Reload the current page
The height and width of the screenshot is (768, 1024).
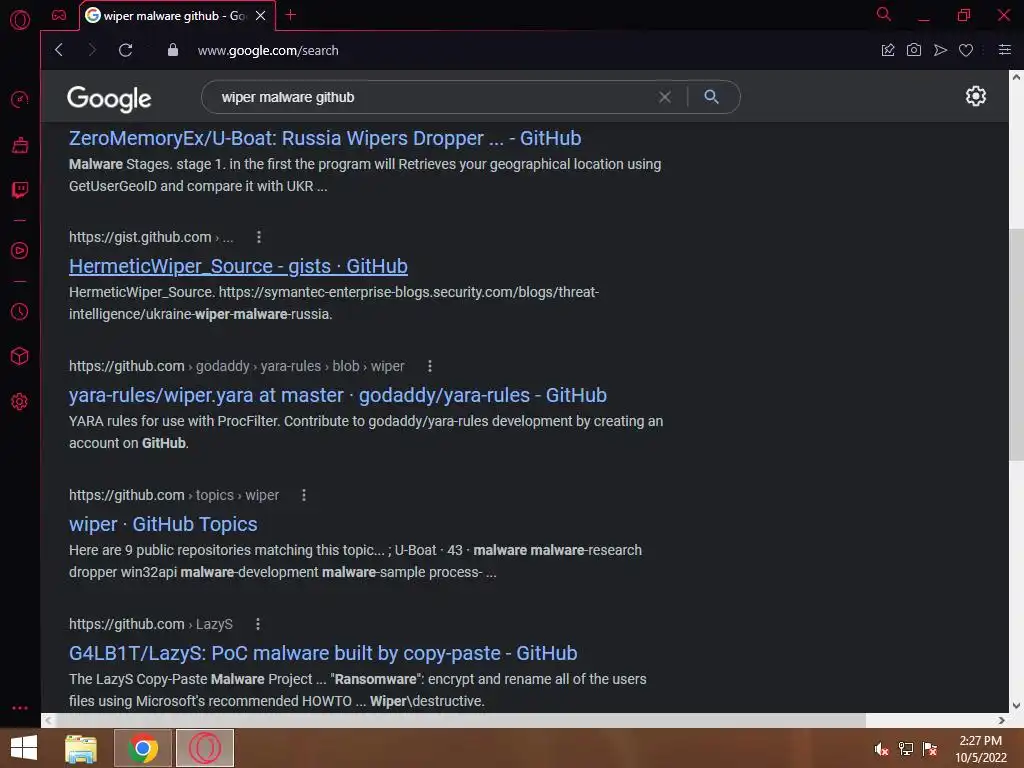[x=125, y=50]
